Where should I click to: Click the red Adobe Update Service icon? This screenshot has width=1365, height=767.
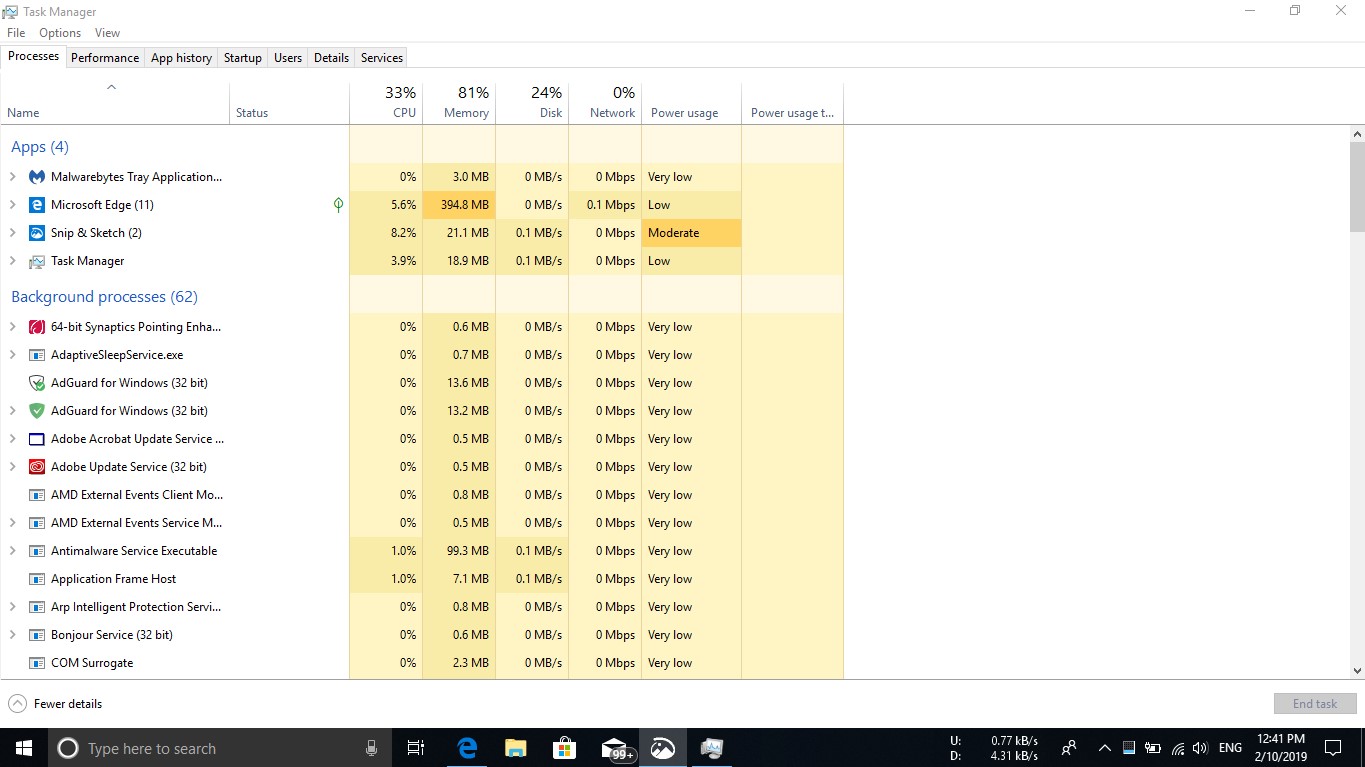tap(37, 467)
